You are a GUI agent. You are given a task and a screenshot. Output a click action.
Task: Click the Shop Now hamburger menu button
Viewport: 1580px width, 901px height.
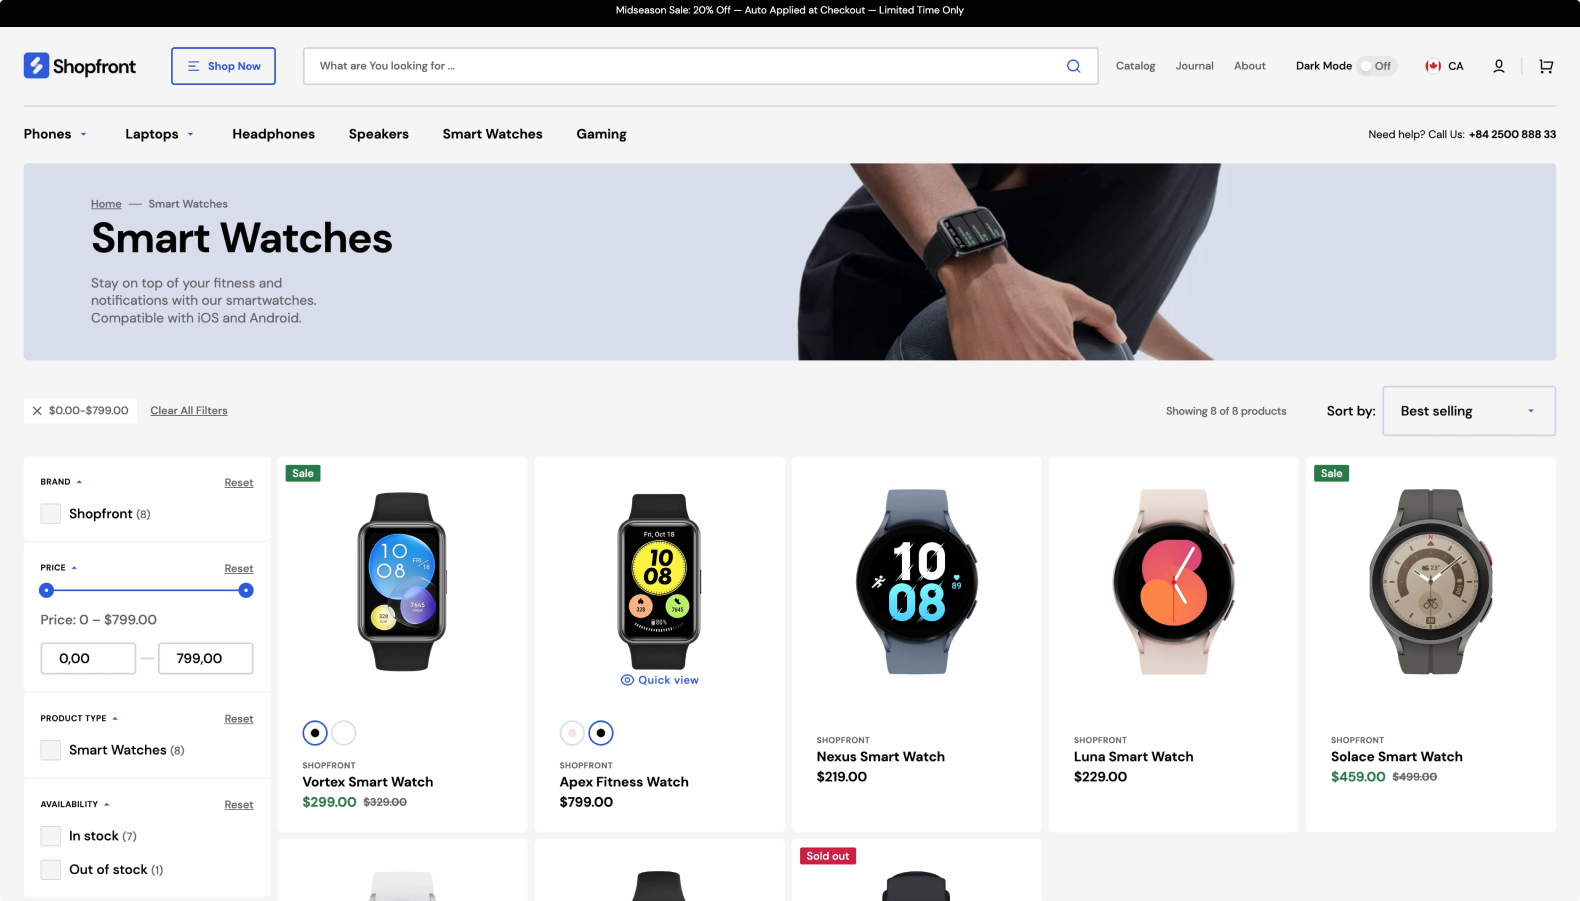point(223,66)
